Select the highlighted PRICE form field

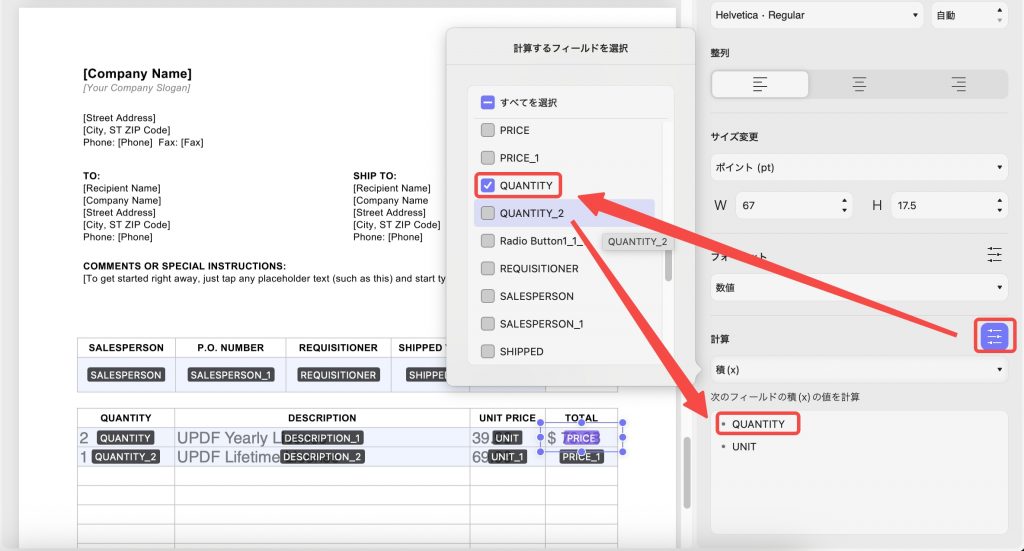click(x=581, y=438)
